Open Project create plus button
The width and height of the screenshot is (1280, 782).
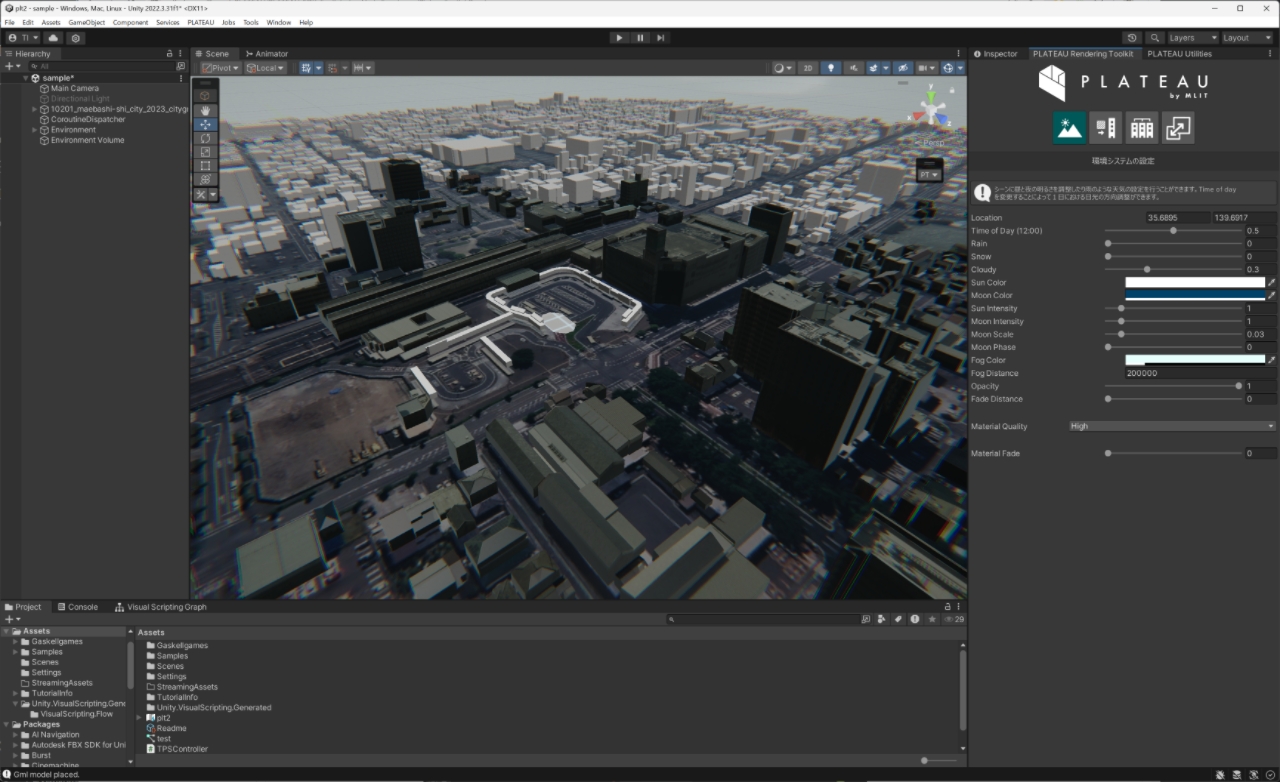tap(12, 619)
